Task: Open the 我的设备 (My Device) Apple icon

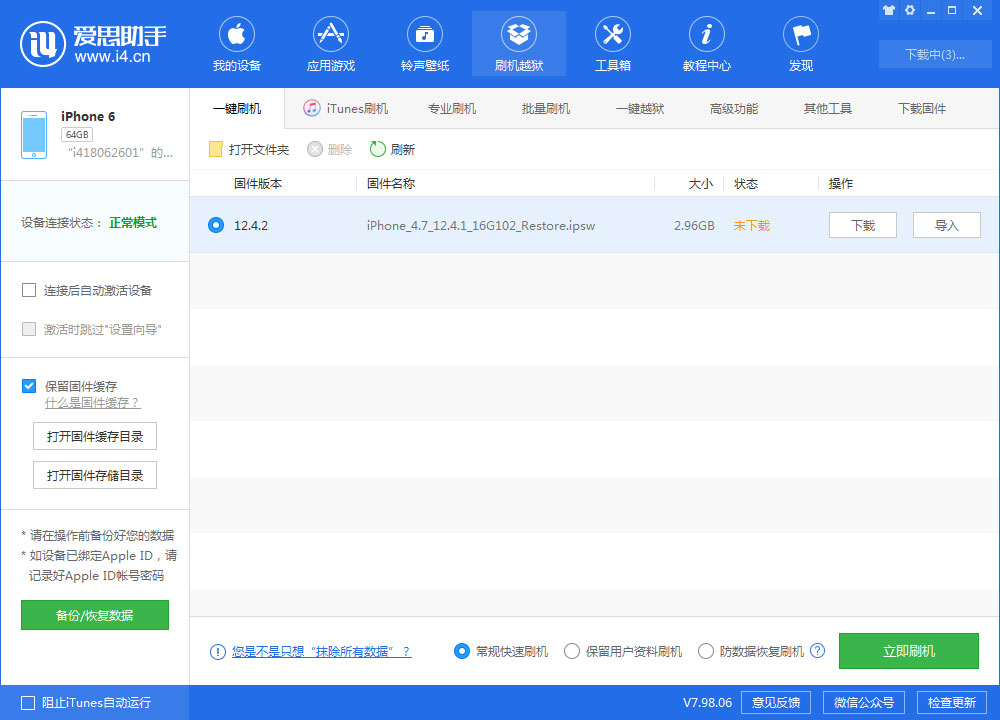Action: (236, 35)
